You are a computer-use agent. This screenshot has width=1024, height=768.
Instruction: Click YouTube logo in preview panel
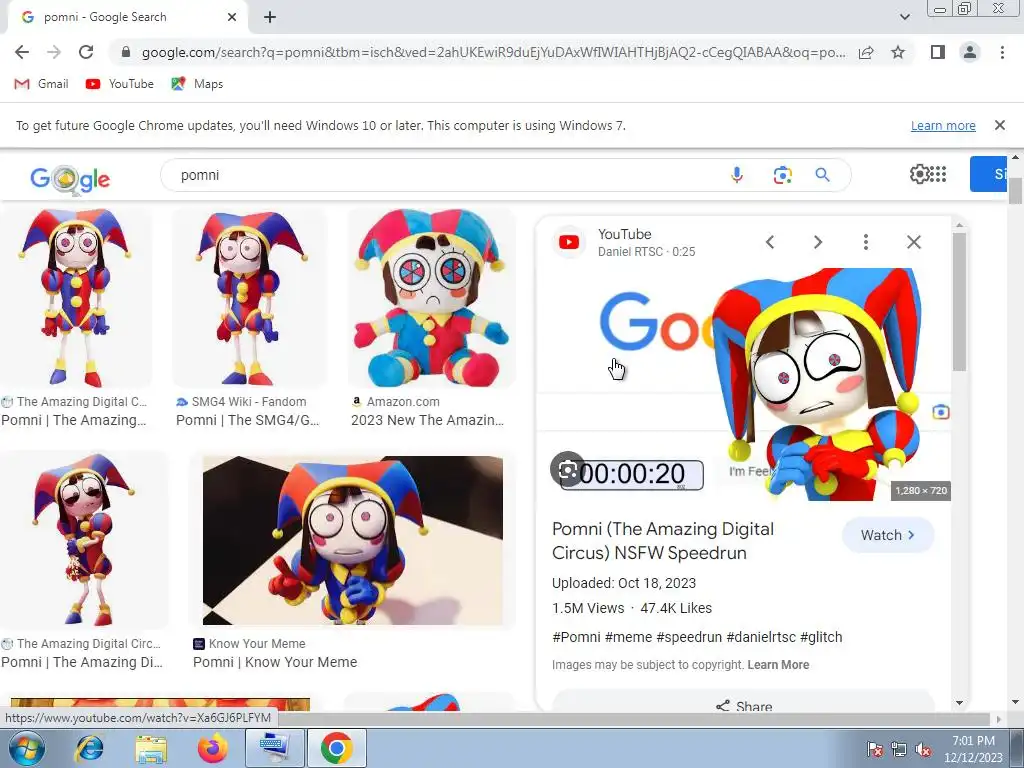(569, 242)
